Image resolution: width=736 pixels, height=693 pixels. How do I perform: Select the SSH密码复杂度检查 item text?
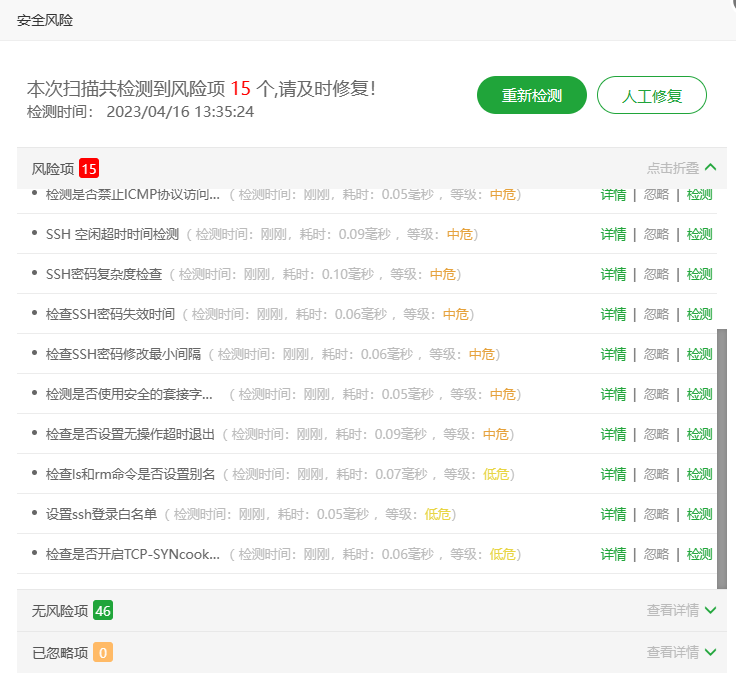(x=104, y=274)
